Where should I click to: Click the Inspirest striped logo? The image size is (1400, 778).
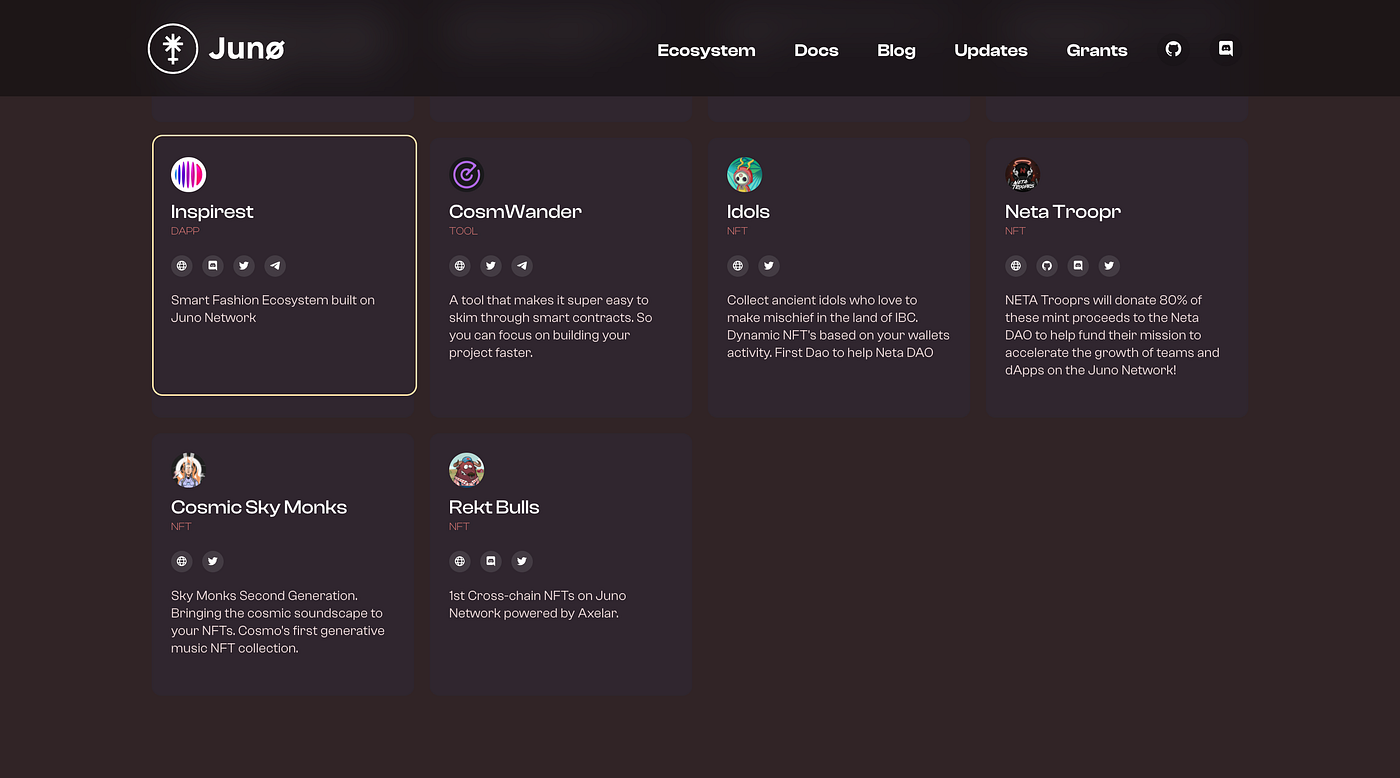tap(188, 175)
